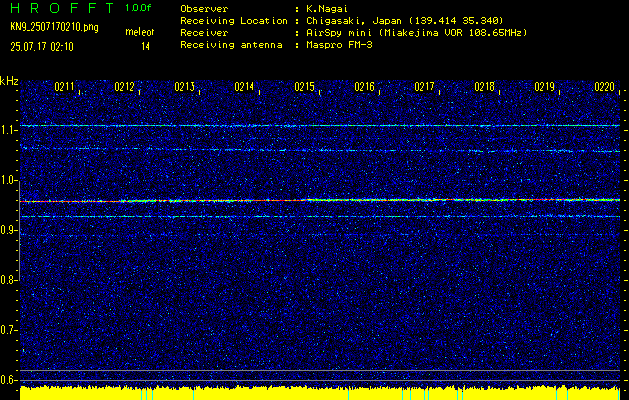Viewport: 629px width, 400px height.
Task: Click the 1.1 kHz axis label
Action: click(x=8, y=130)
